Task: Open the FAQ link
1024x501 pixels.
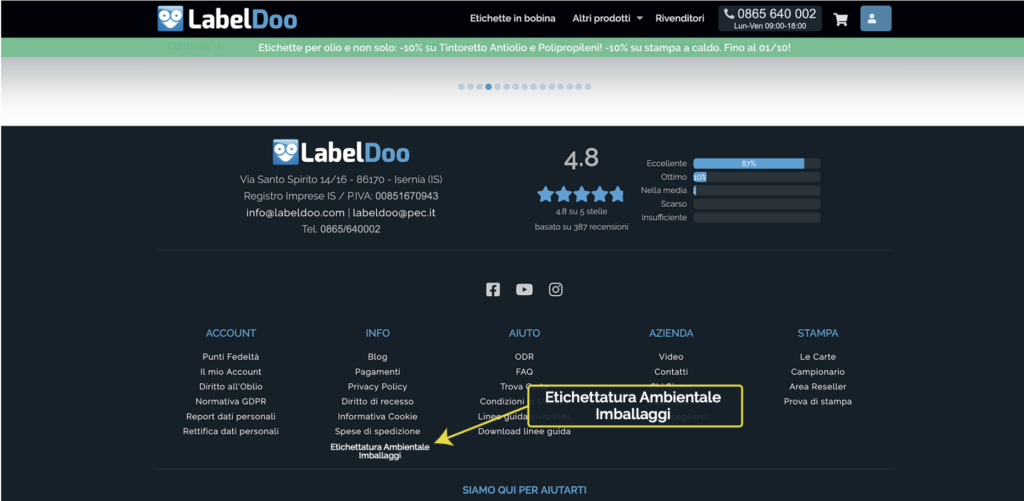Action: (x=524, y=372)
